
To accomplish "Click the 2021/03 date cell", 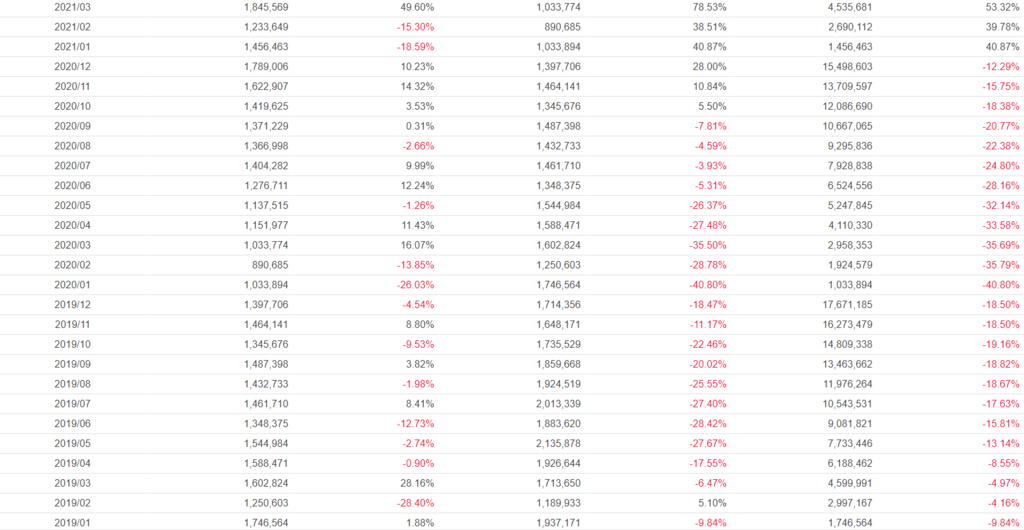I will click(73, 7).
